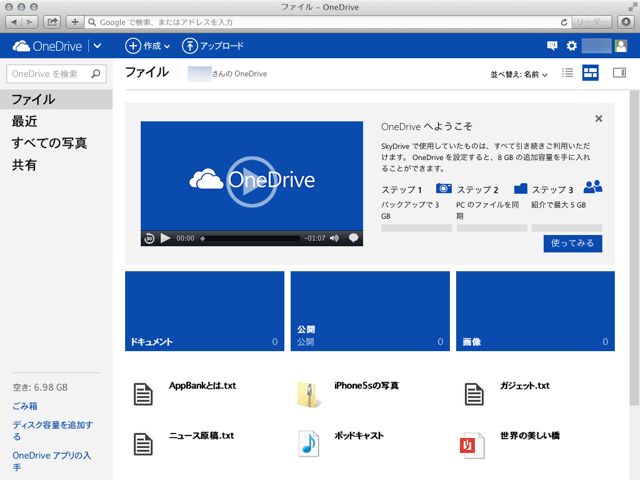The height and width of the screenshot is (480, 640).
Task: Click the 世界の美しい橋 file name
Action: tap(530, 436)
